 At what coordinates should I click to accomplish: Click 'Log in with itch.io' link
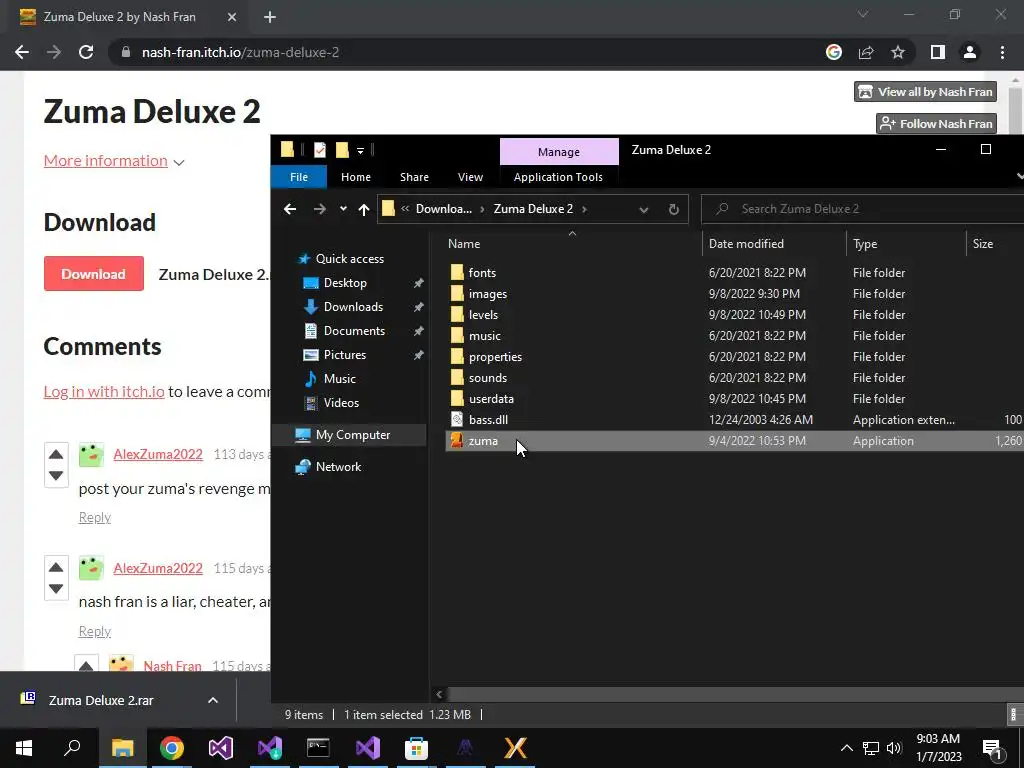point(104,391)
